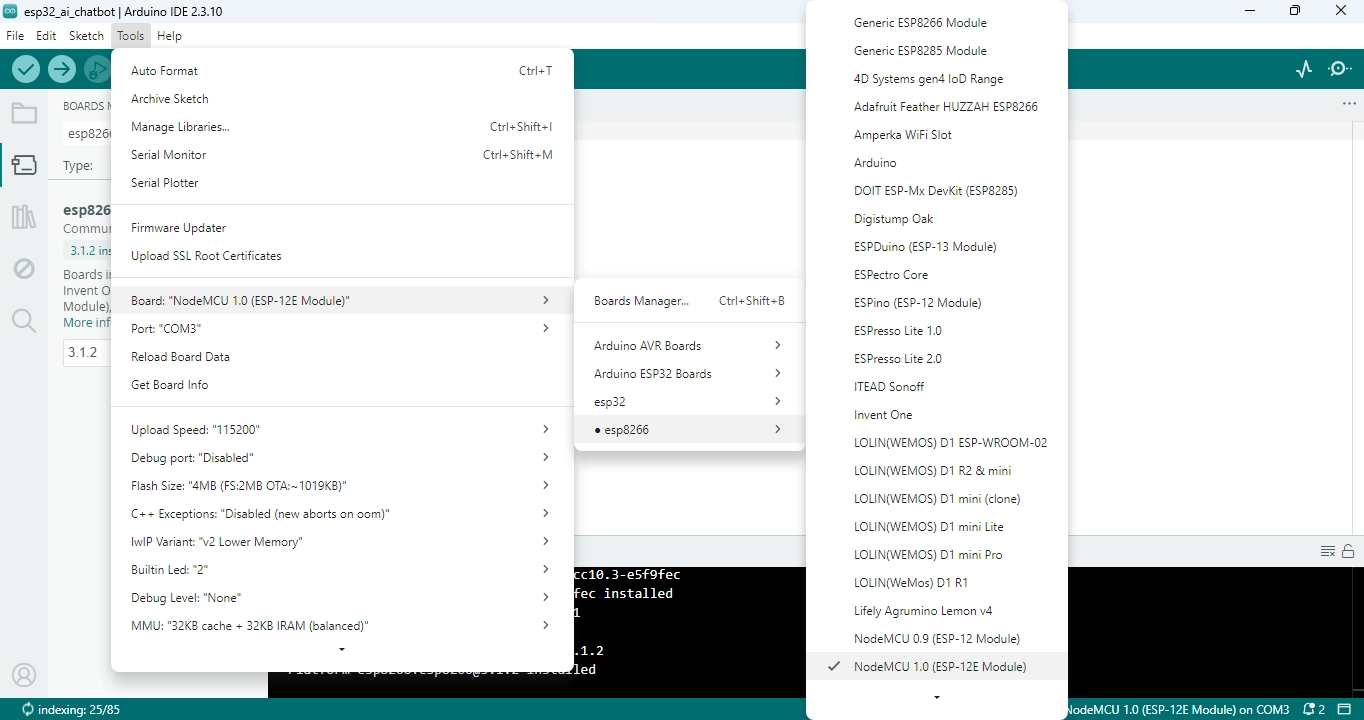Open Boards Manager... from submenu
The height and width of the screenshot is (720, 1364).
pos(689,301)
